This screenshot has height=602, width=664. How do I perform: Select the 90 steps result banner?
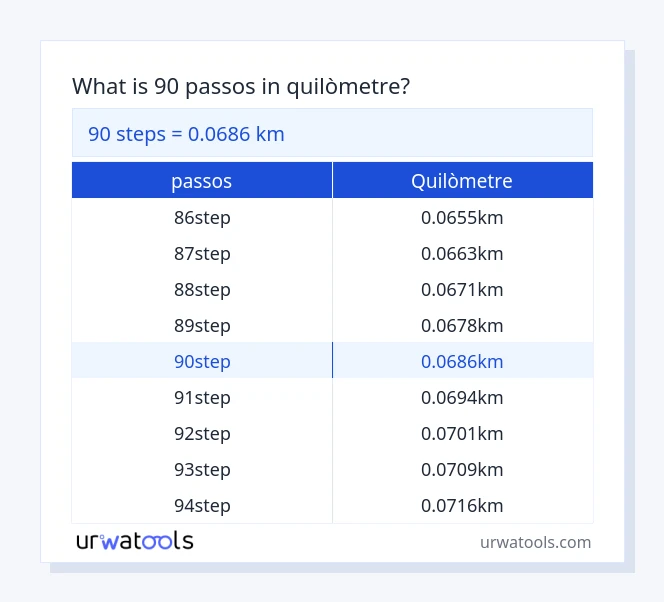(332, 133)
